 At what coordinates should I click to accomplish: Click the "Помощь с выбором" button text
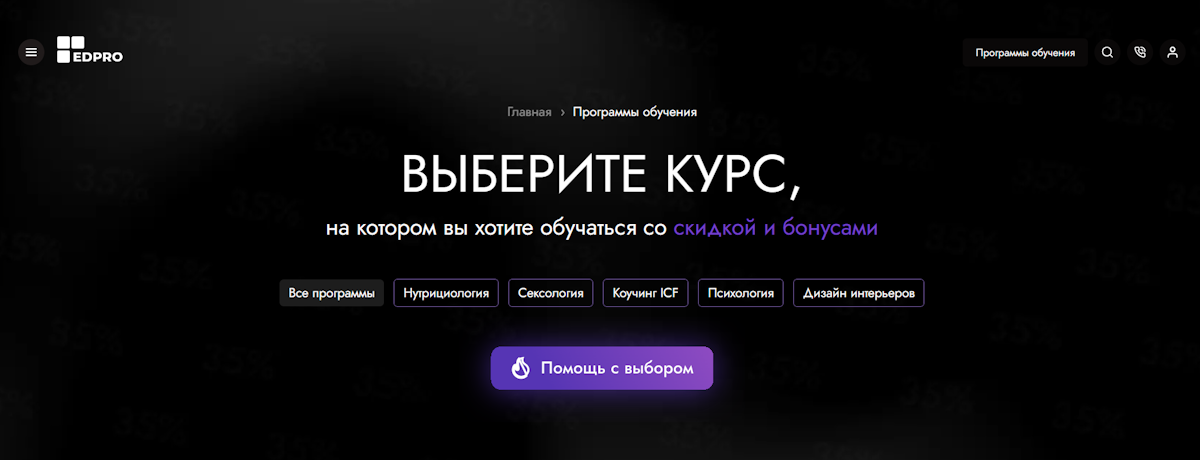pyautogui.click(x=617, y=368)
